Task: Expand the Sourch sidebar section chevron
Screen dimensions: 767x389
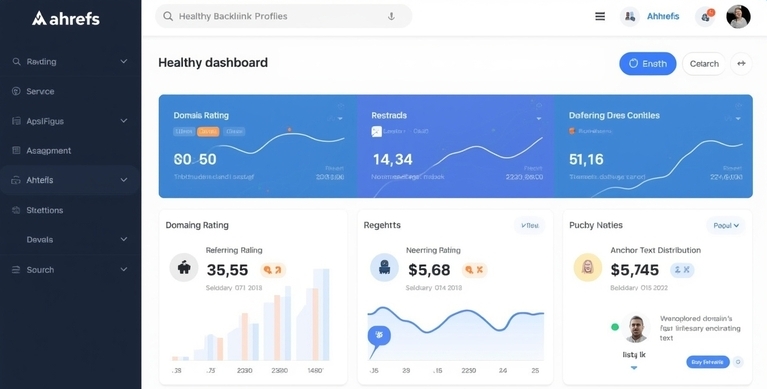Action: click(124, 270)
